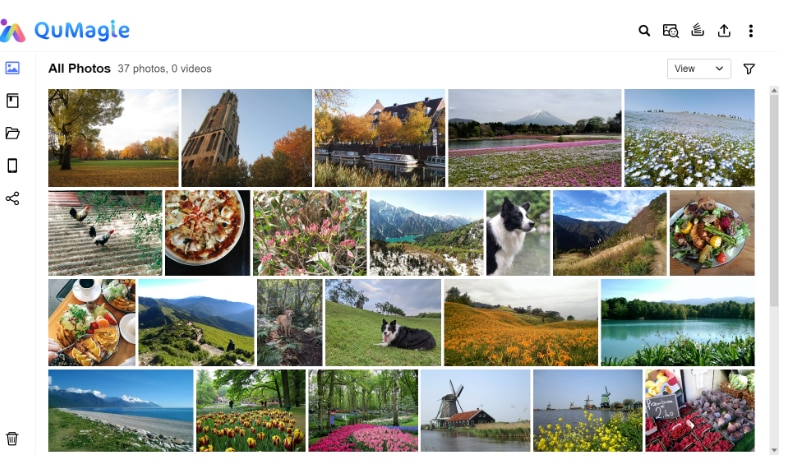Click the upload photos icon
Image resolution: width=795 pixels, height=466 pixels.
point(724,31)
